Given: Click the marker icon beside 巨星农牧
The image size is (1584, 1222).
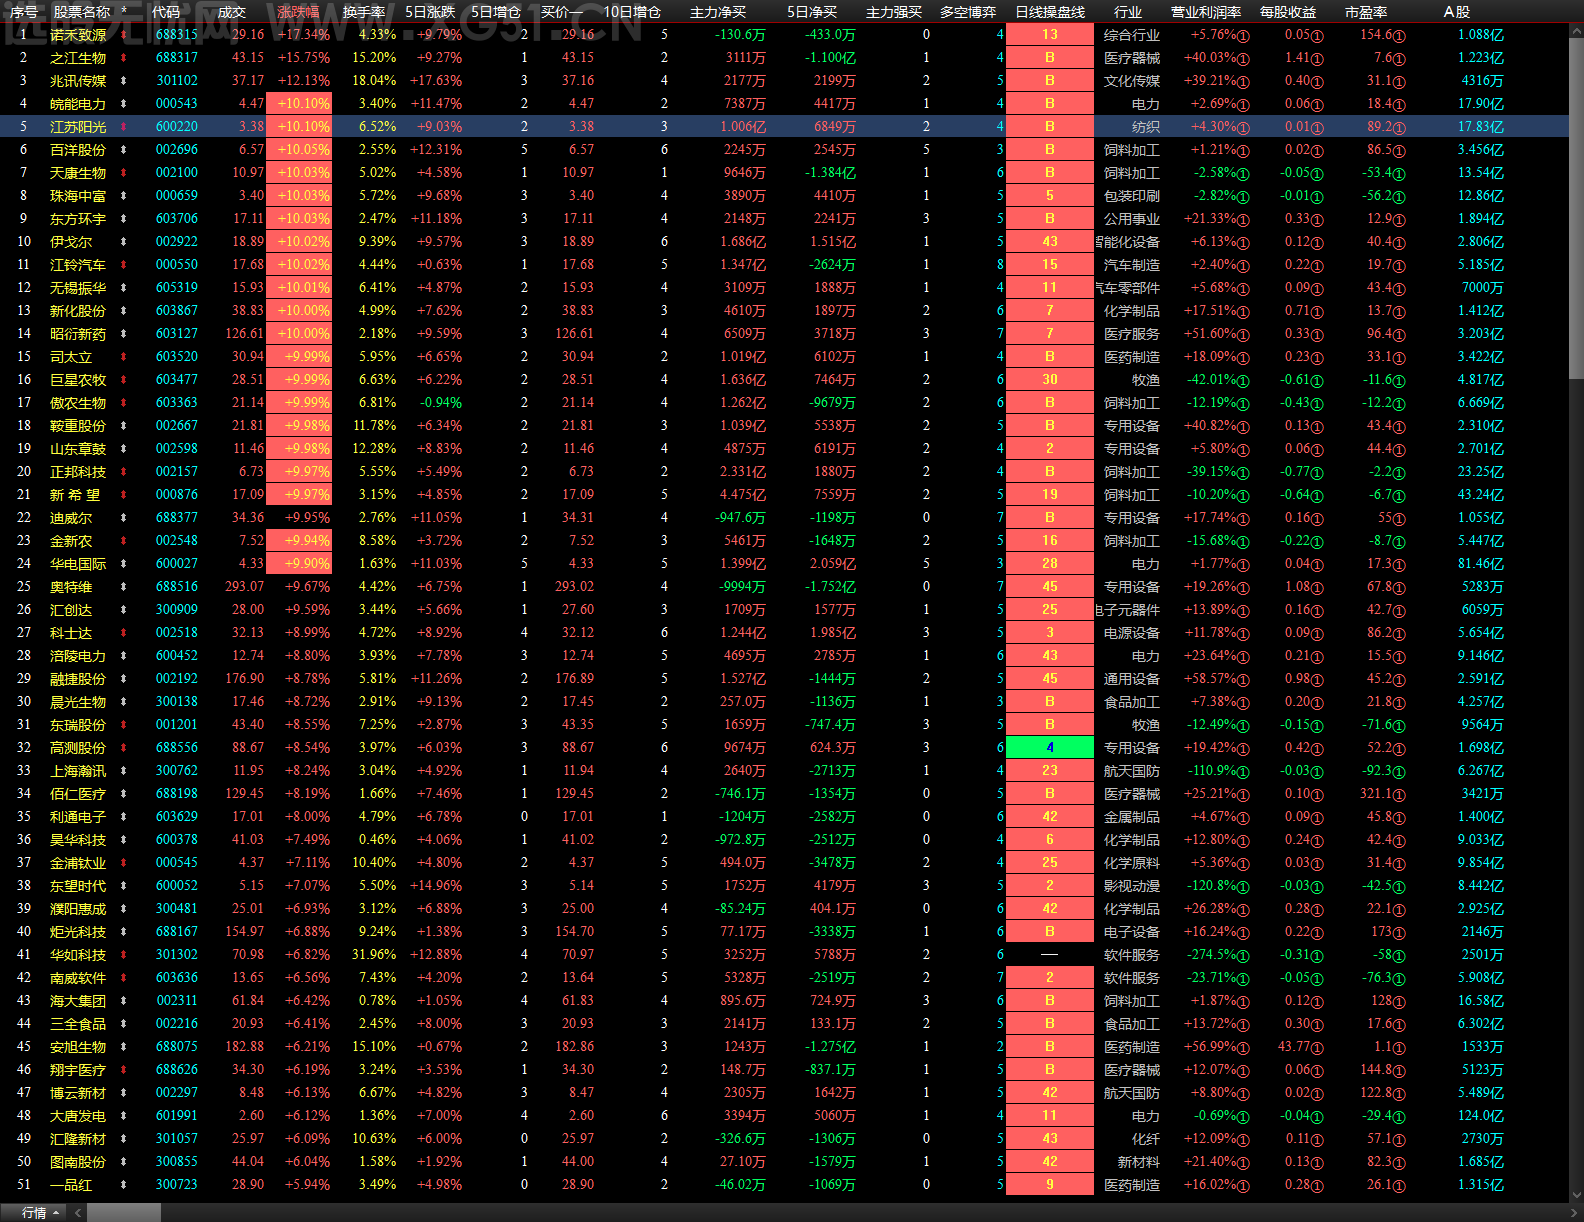Looking at the screenshot, I should (x=124, y=380).
